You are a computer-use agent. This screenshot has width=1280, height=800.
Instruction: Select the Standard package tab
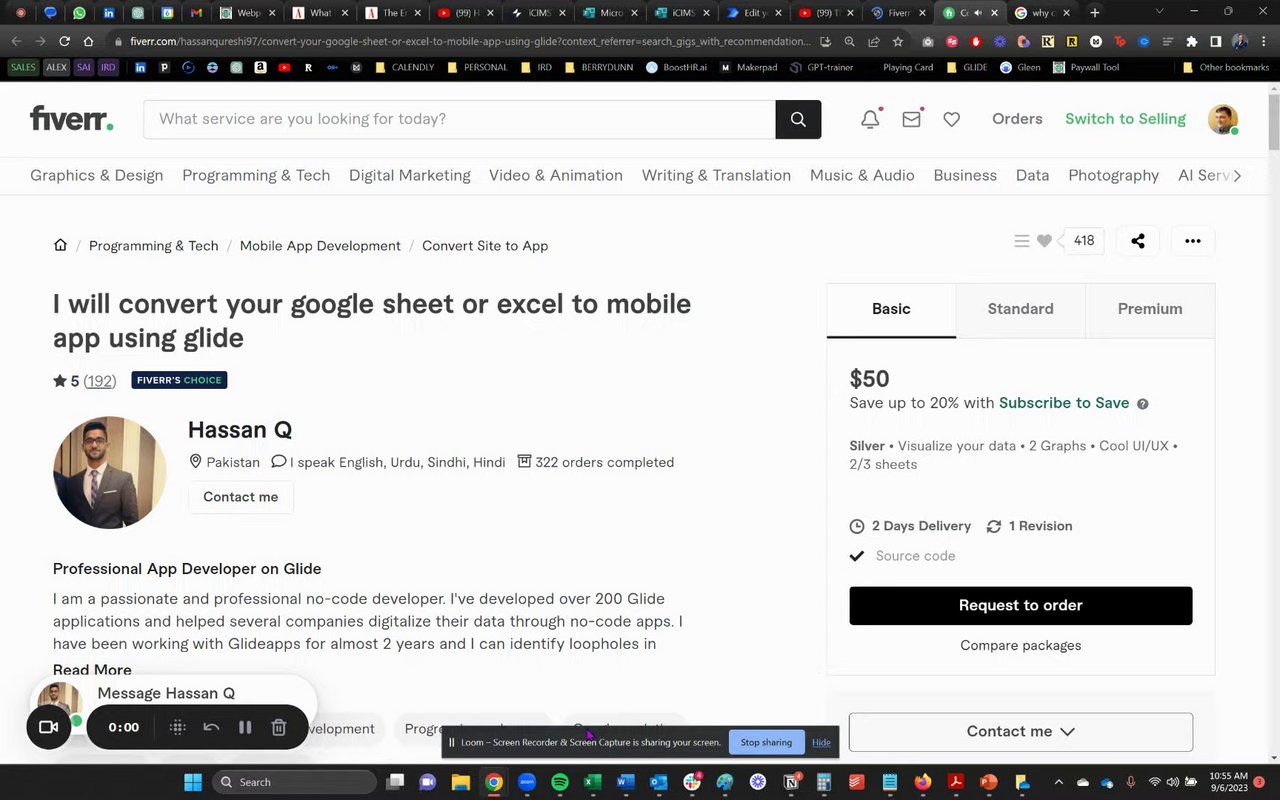pyautogui.click(x=1021, y=310)
